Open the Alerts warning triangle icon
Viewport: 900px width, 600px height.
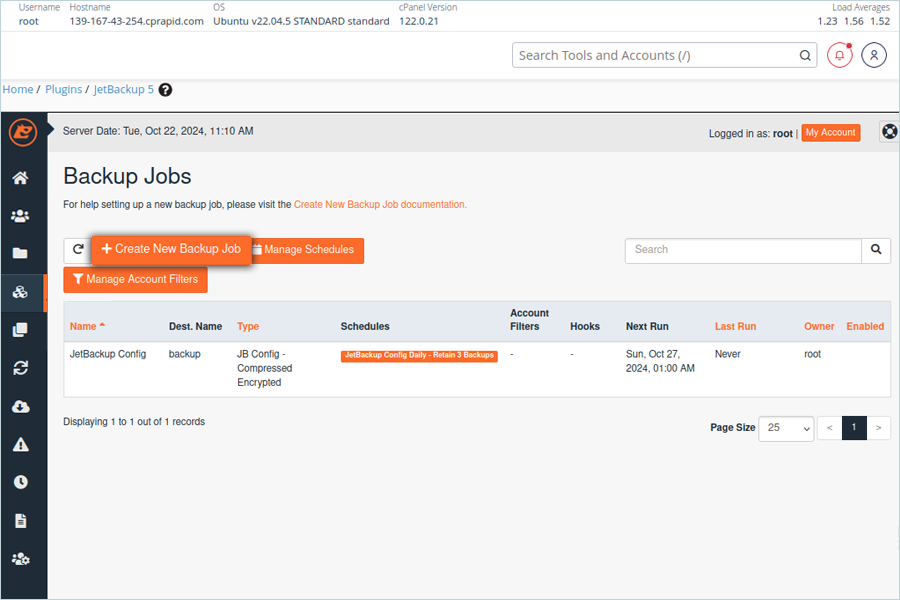pyautogui.click(x=21, y=444)
